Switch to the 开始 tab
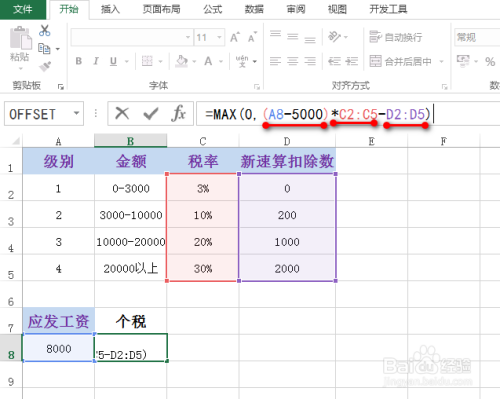Image resolution: width=500 pixels, height=399 pixels. (69, 9)
